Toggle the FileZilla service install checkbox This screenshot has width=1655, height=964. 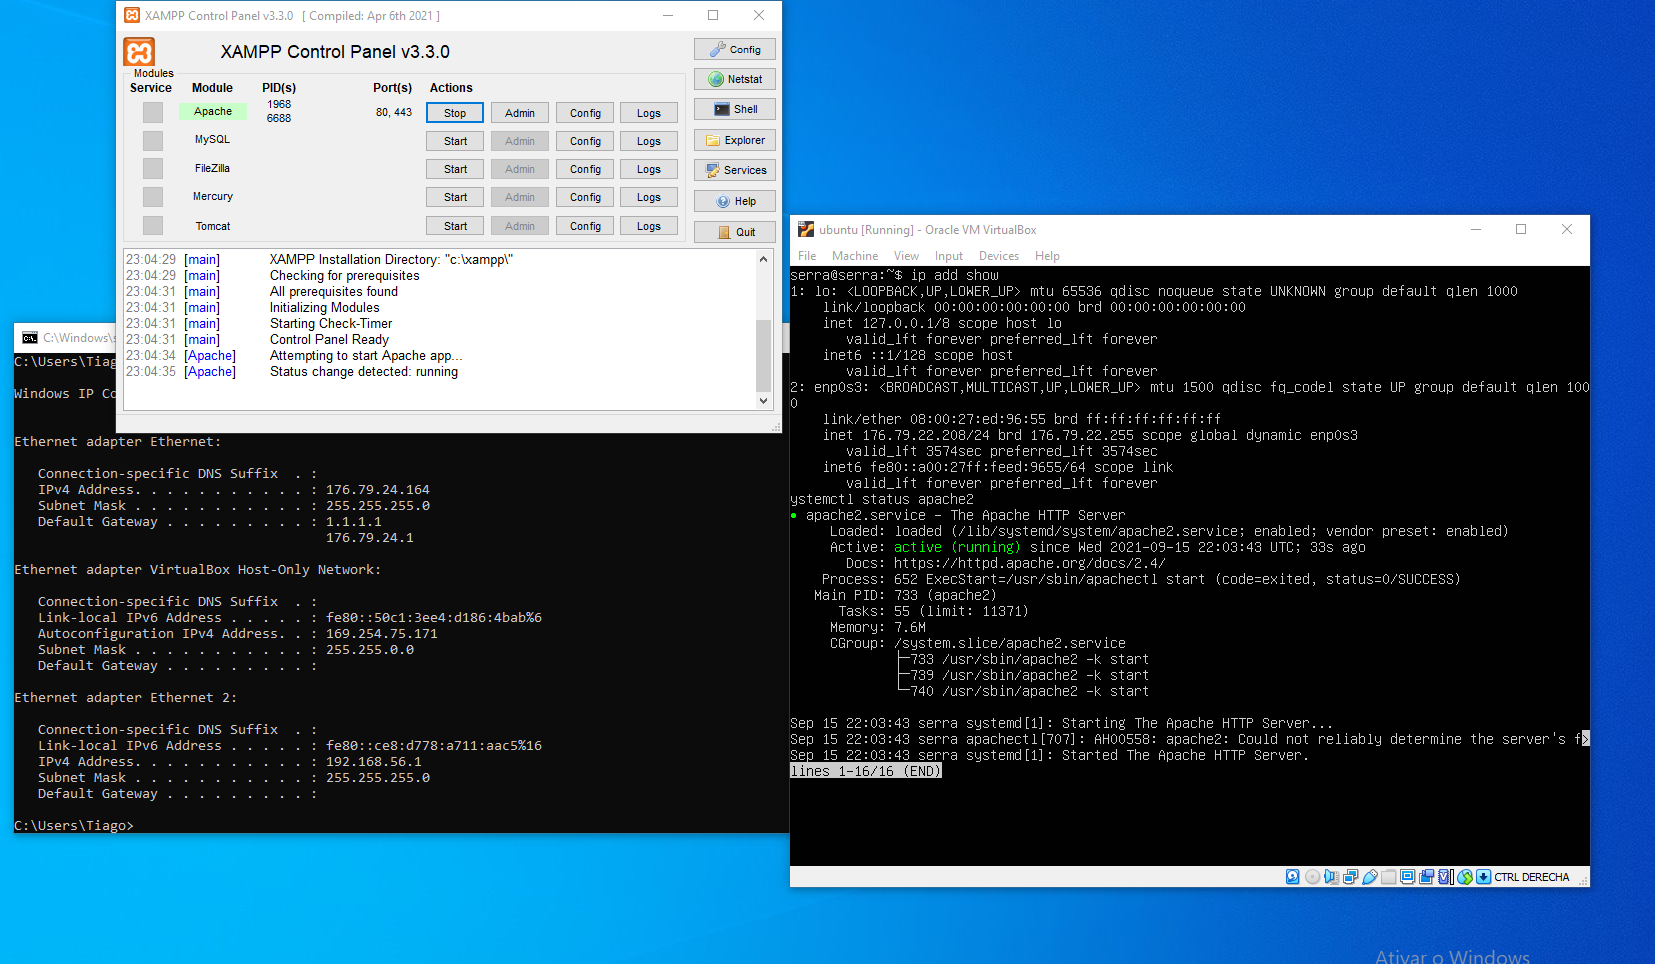pos(152,168)
